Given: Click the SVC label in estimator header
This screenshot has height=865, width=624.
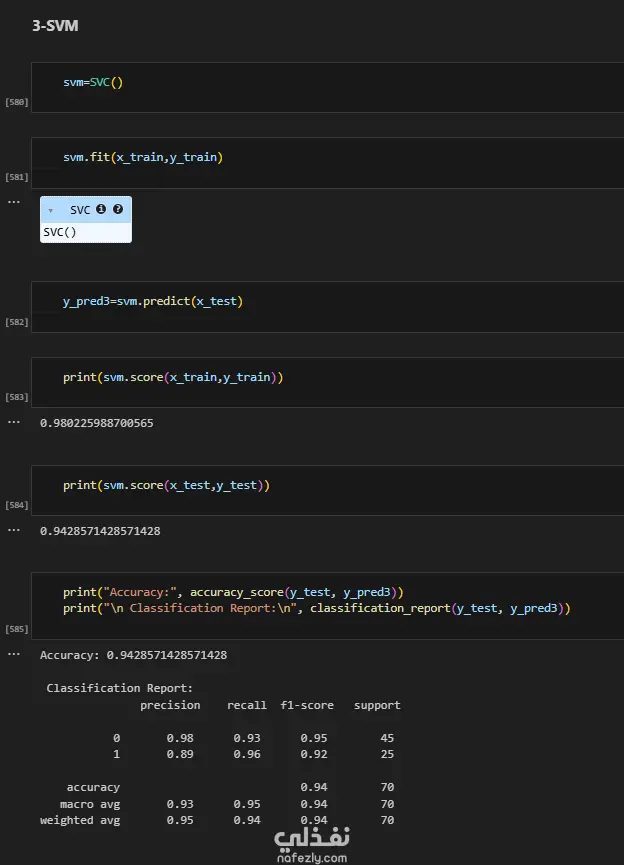Looking at the screenshot, I should pyautogui.click(x=80, y=210).
